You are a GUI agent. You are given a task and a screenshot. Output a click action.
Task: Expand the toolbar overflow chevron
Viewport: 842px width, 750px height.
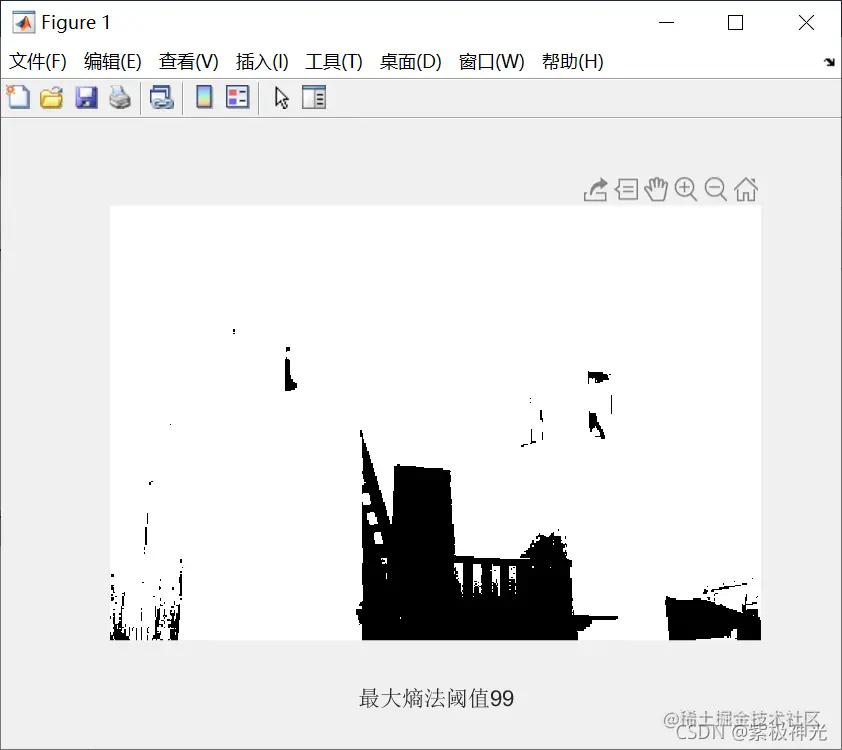point(830,61)
